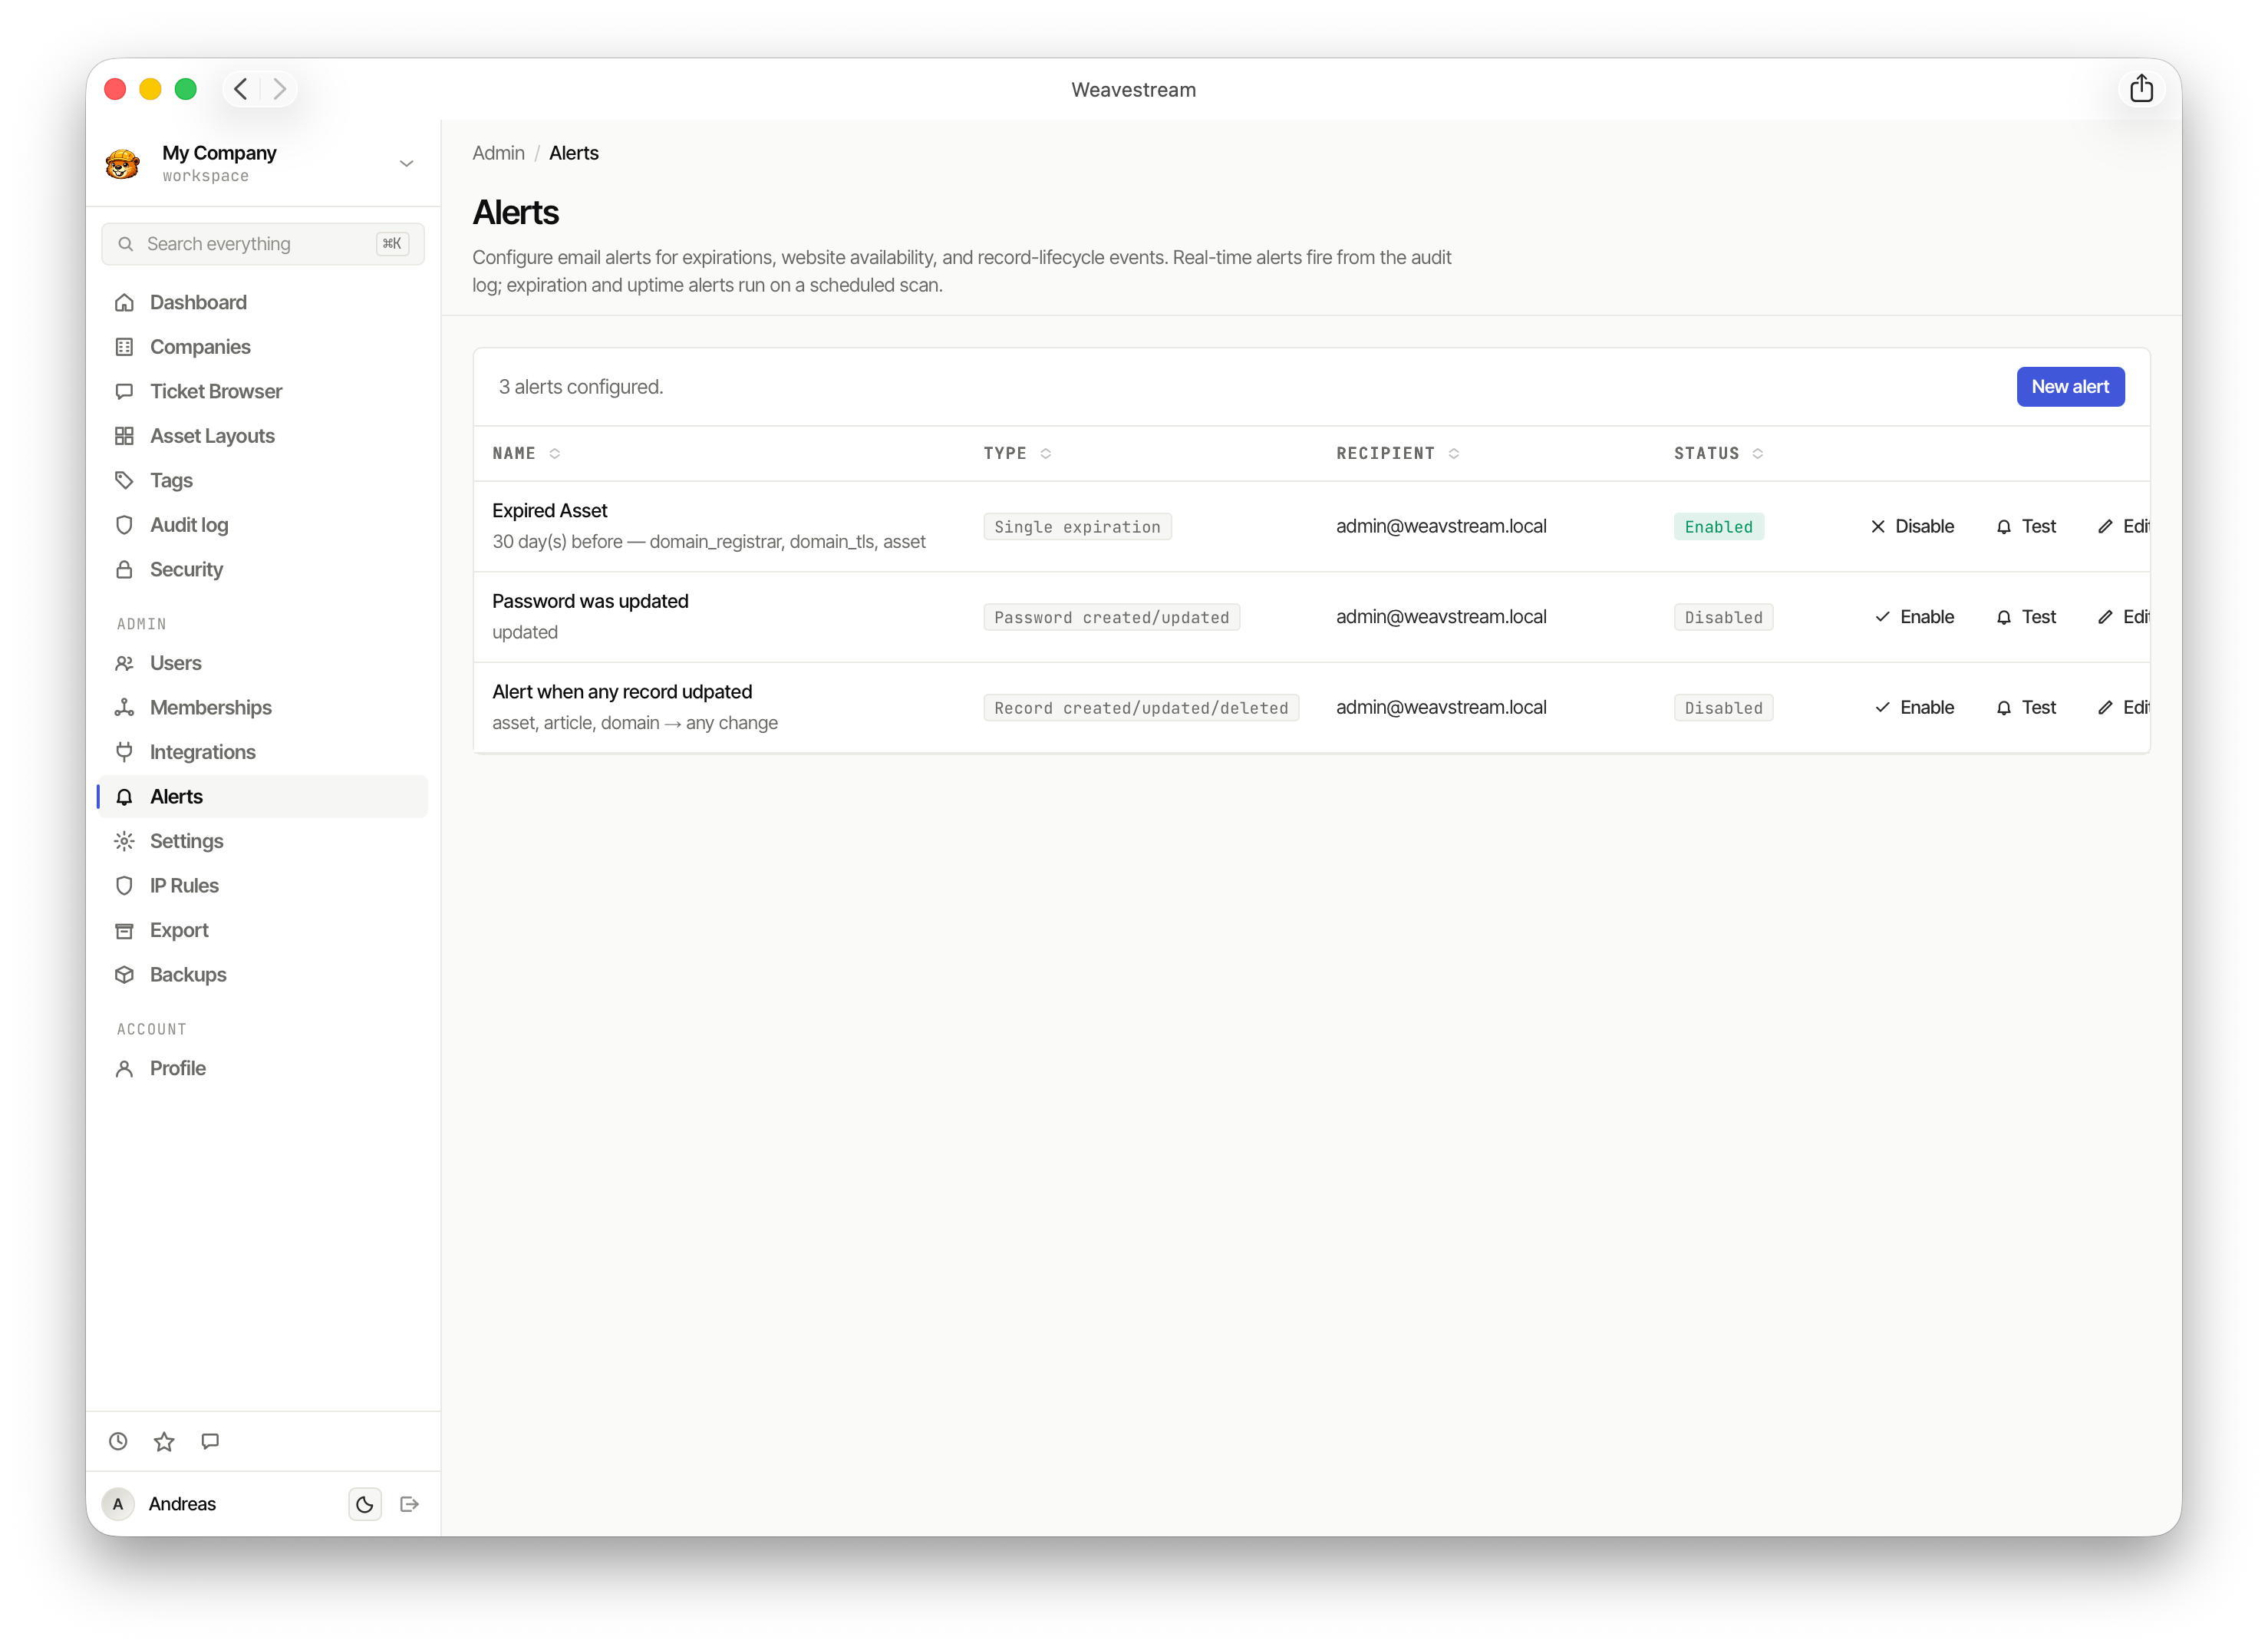
Task: Click the My Company beaver logo
Action: coord(123,163)
